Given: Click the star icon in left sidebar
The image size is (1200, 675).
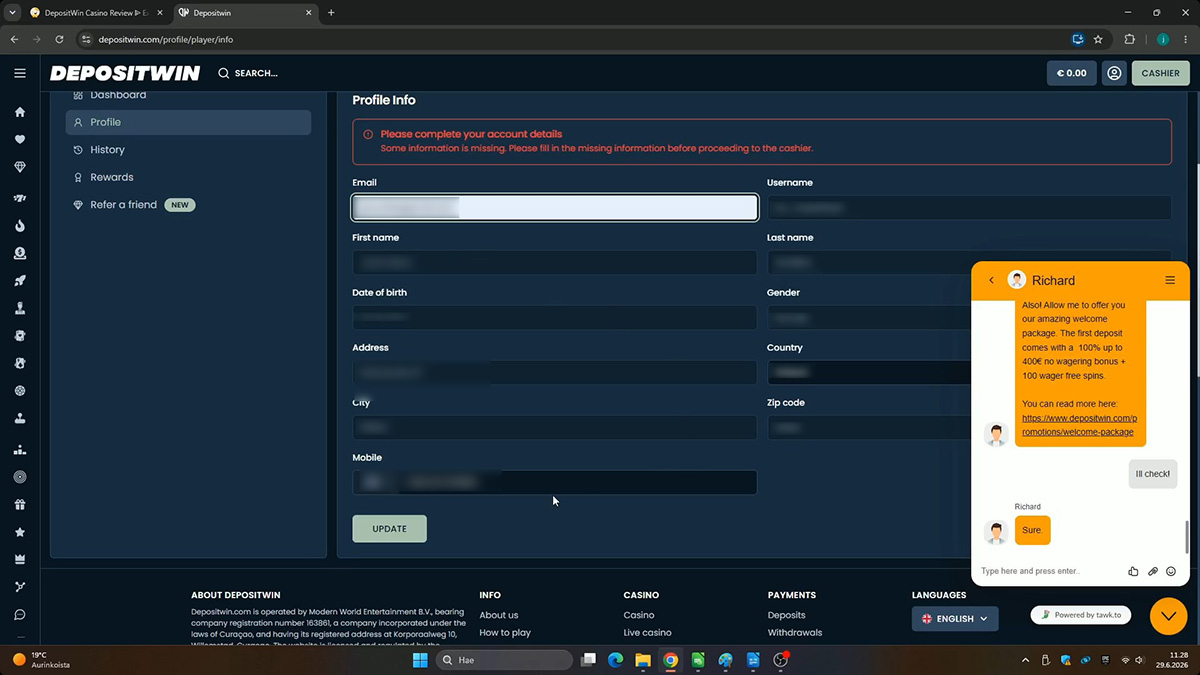Looking at the screenshot, I should click(x=19, y=532).
